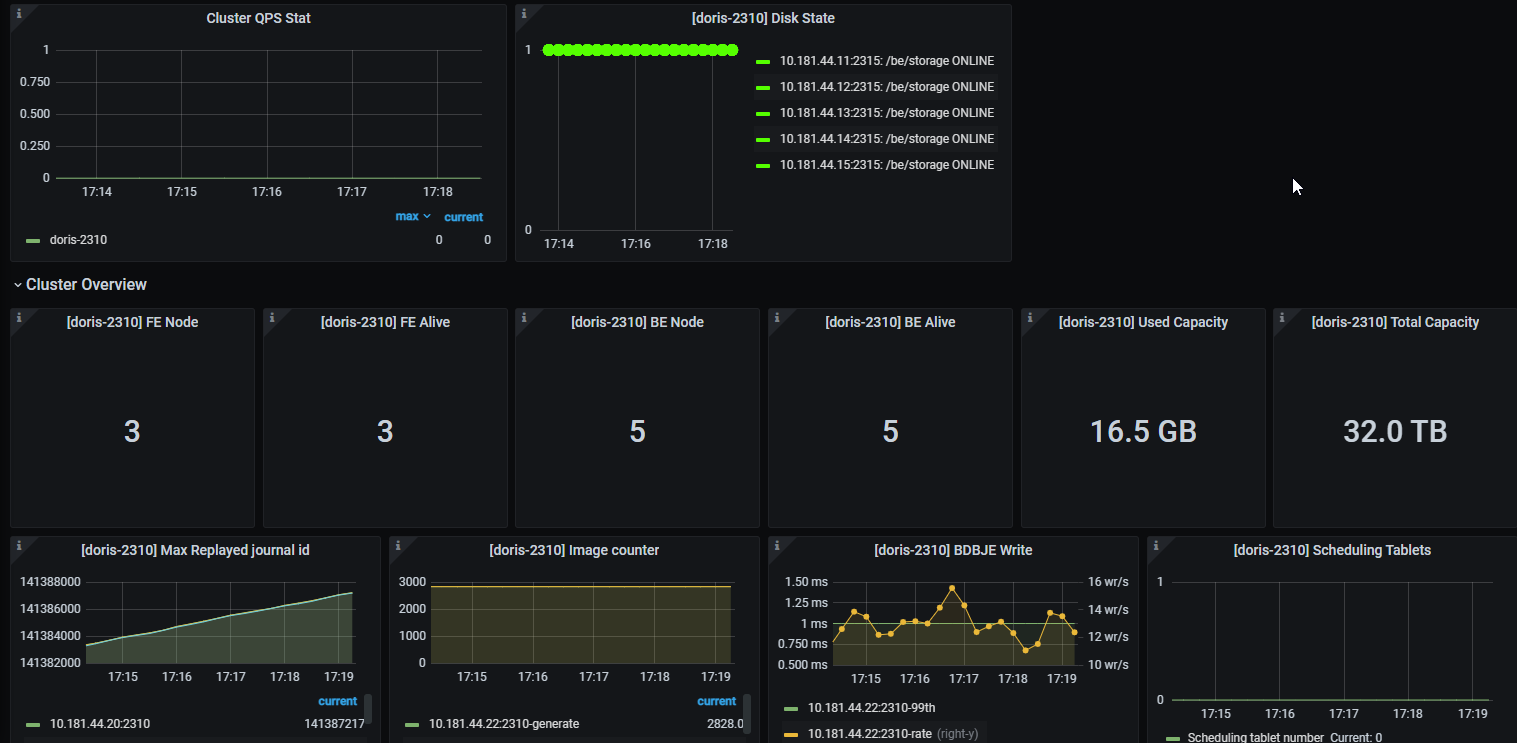
Task: Open info icon on Max Replayed journal id panel
Action: click(x=19, y=545)
